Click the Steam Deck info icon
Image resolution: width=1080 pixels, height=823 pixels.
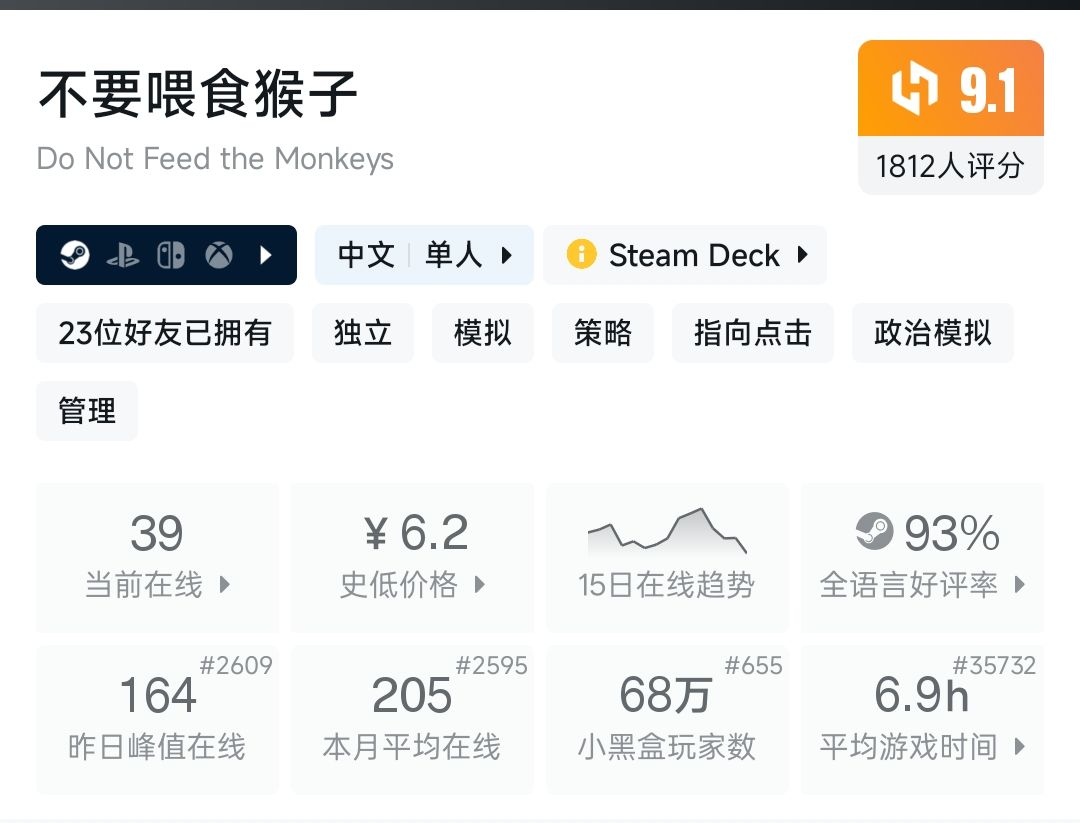581,255
